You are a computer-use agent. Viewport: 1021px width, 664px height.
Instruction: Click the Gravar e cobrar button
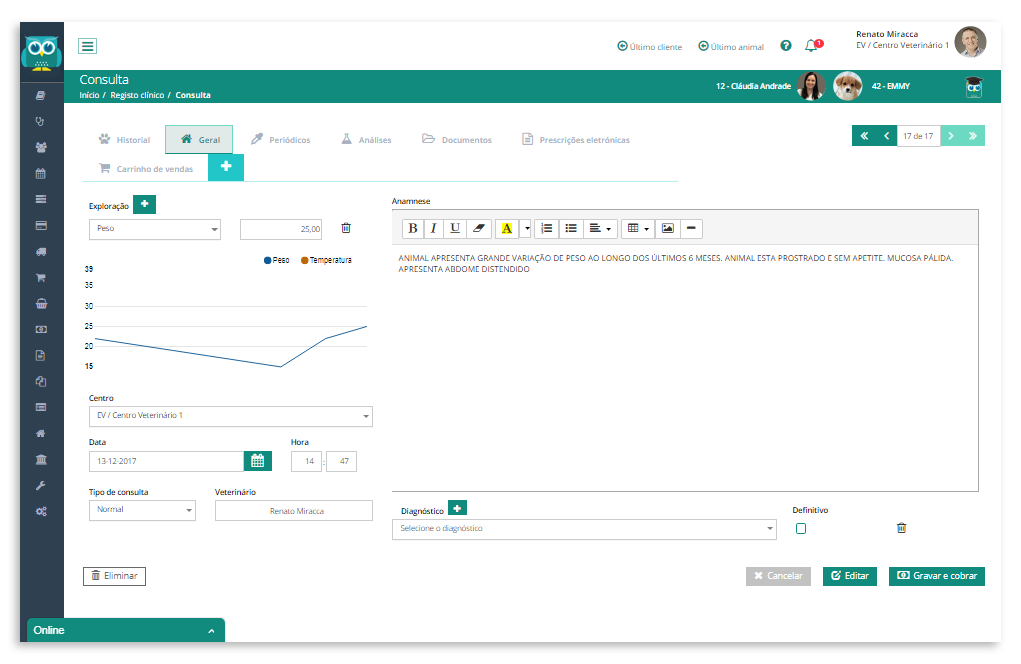[x=936, y=576]
